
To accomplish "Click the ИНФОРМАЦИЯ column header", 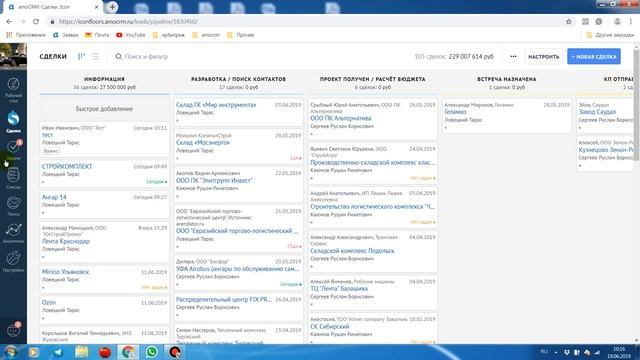I will [x=104, y=79].
